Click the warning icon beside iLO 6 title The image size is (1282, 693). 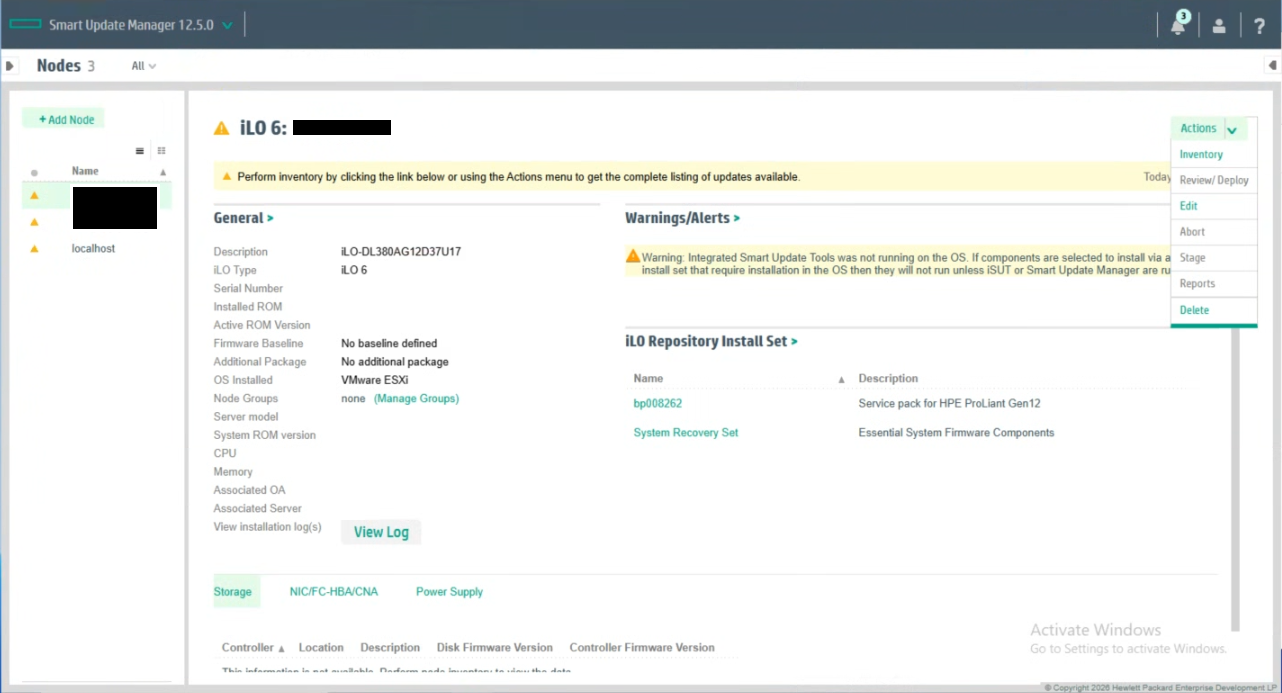221,128
